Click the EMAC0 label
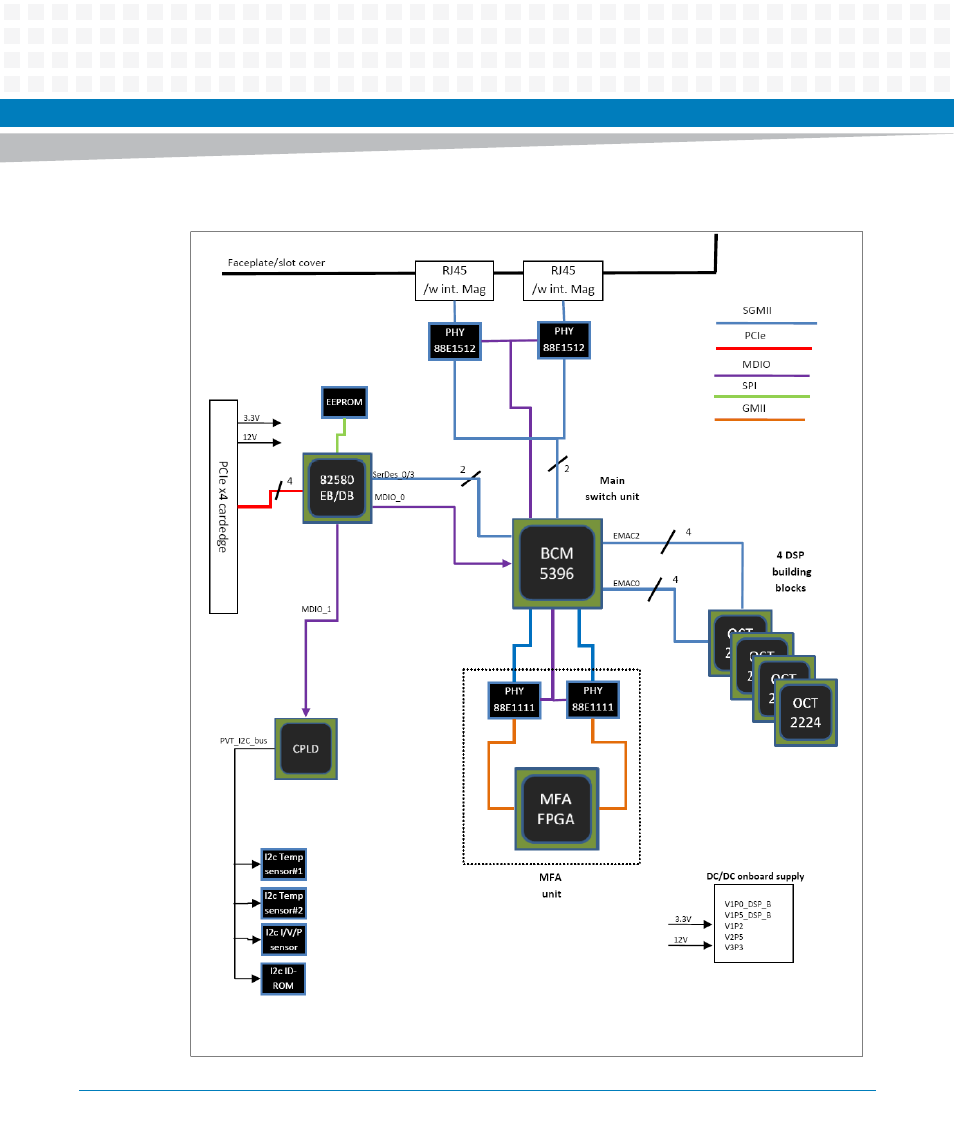This screenshot has height=1145, width=954. coord(626,583)
